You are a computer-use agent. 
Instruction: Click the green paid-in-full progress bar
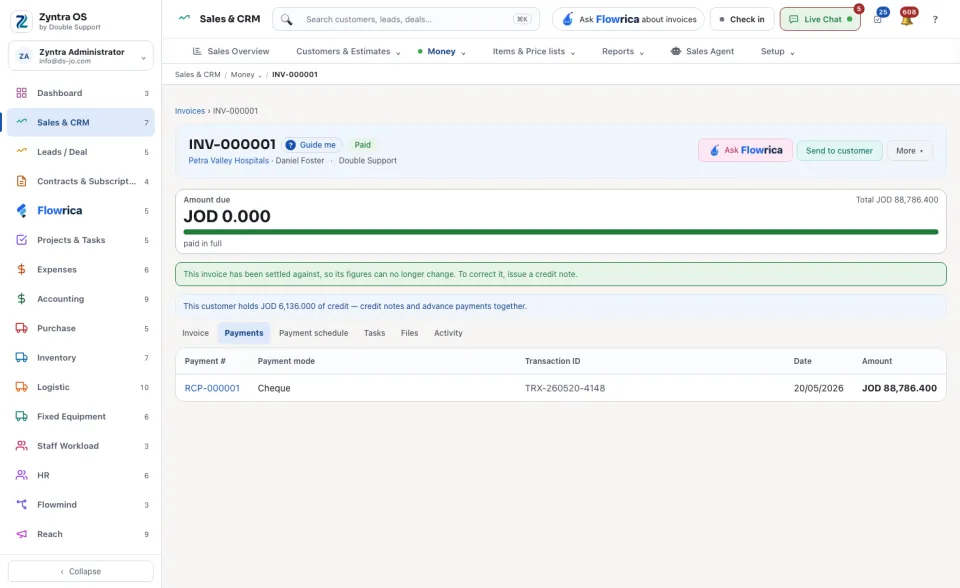561,232
